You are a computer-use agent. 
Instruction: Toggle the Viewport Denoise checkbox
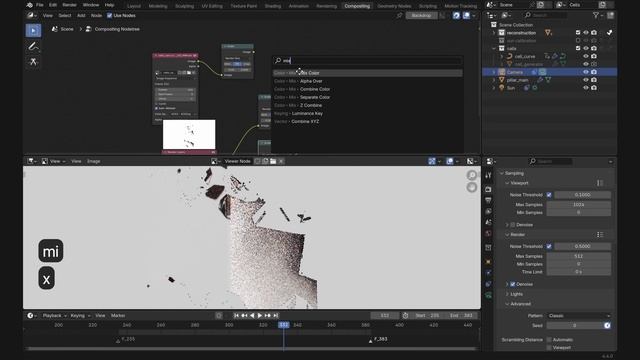pos(513,225)
